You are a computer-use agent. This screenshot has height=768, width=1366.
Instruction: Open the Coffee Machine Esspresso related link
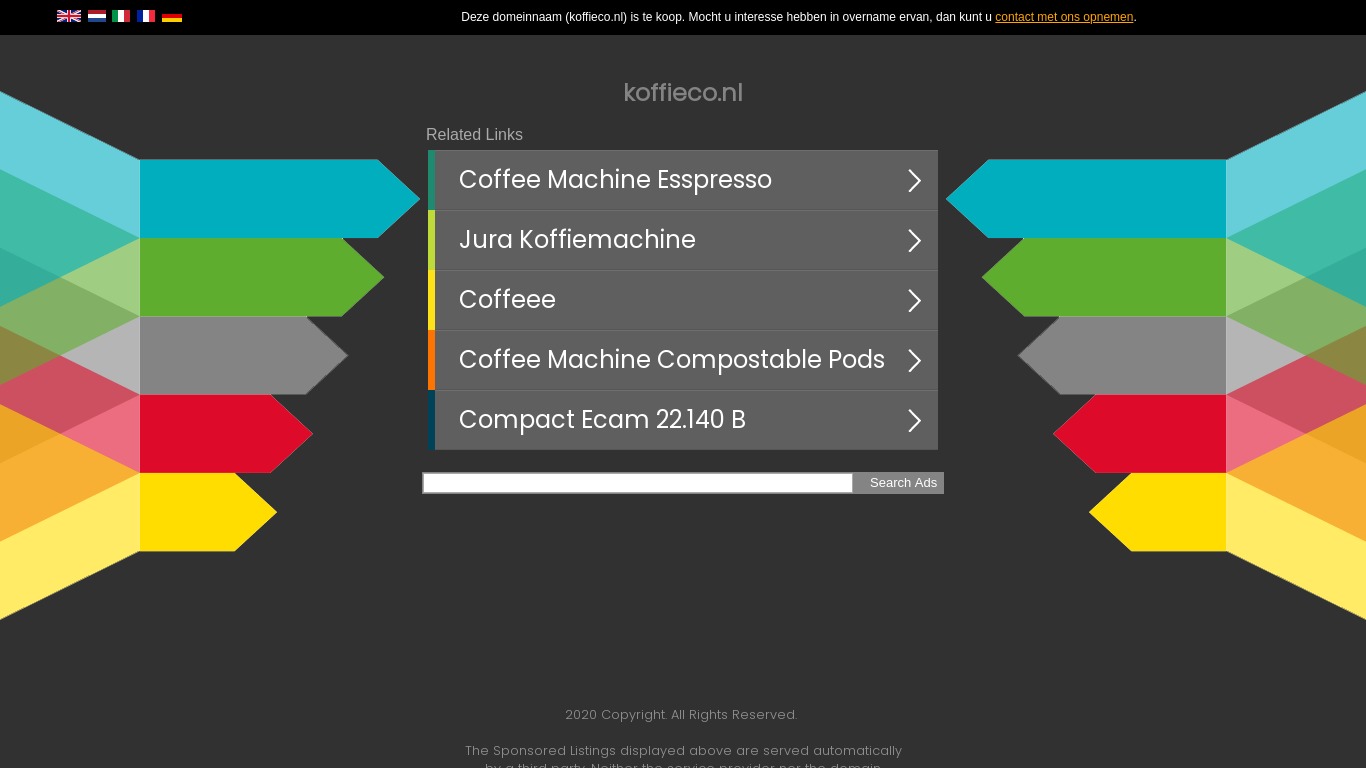615,180
